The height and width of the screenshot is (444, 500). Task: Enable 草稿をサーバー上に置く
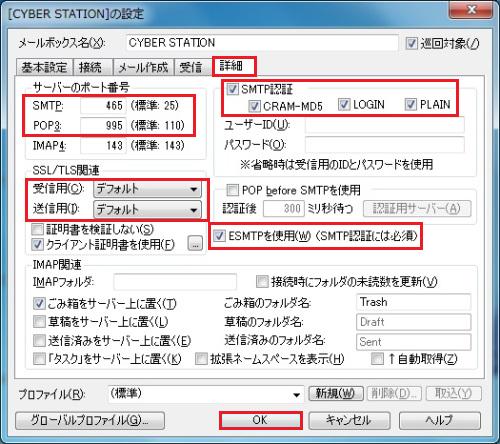[39, 322]
